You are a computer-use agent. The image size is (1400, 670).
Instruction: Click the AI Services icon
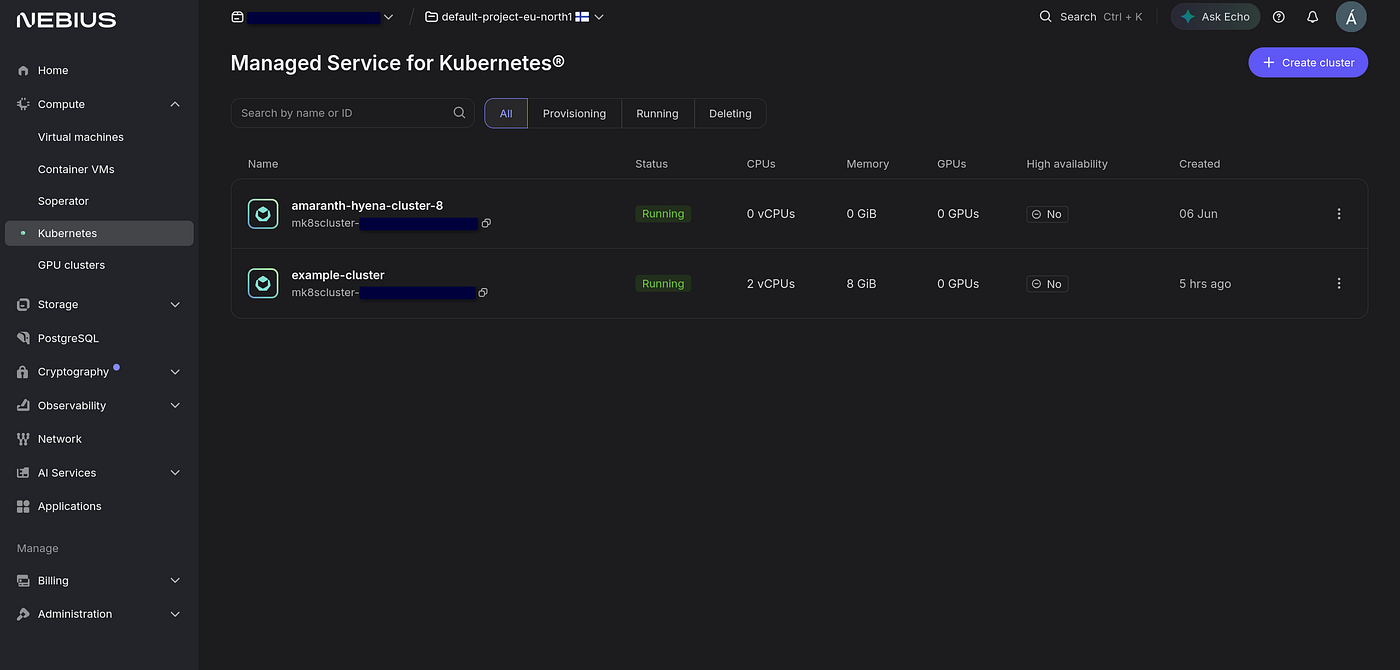23,473
